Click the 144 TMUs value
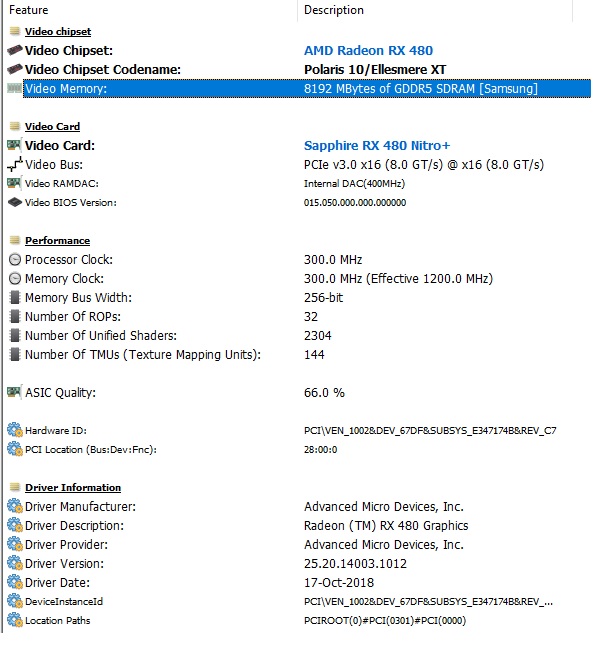 click(x=314, y=354)
